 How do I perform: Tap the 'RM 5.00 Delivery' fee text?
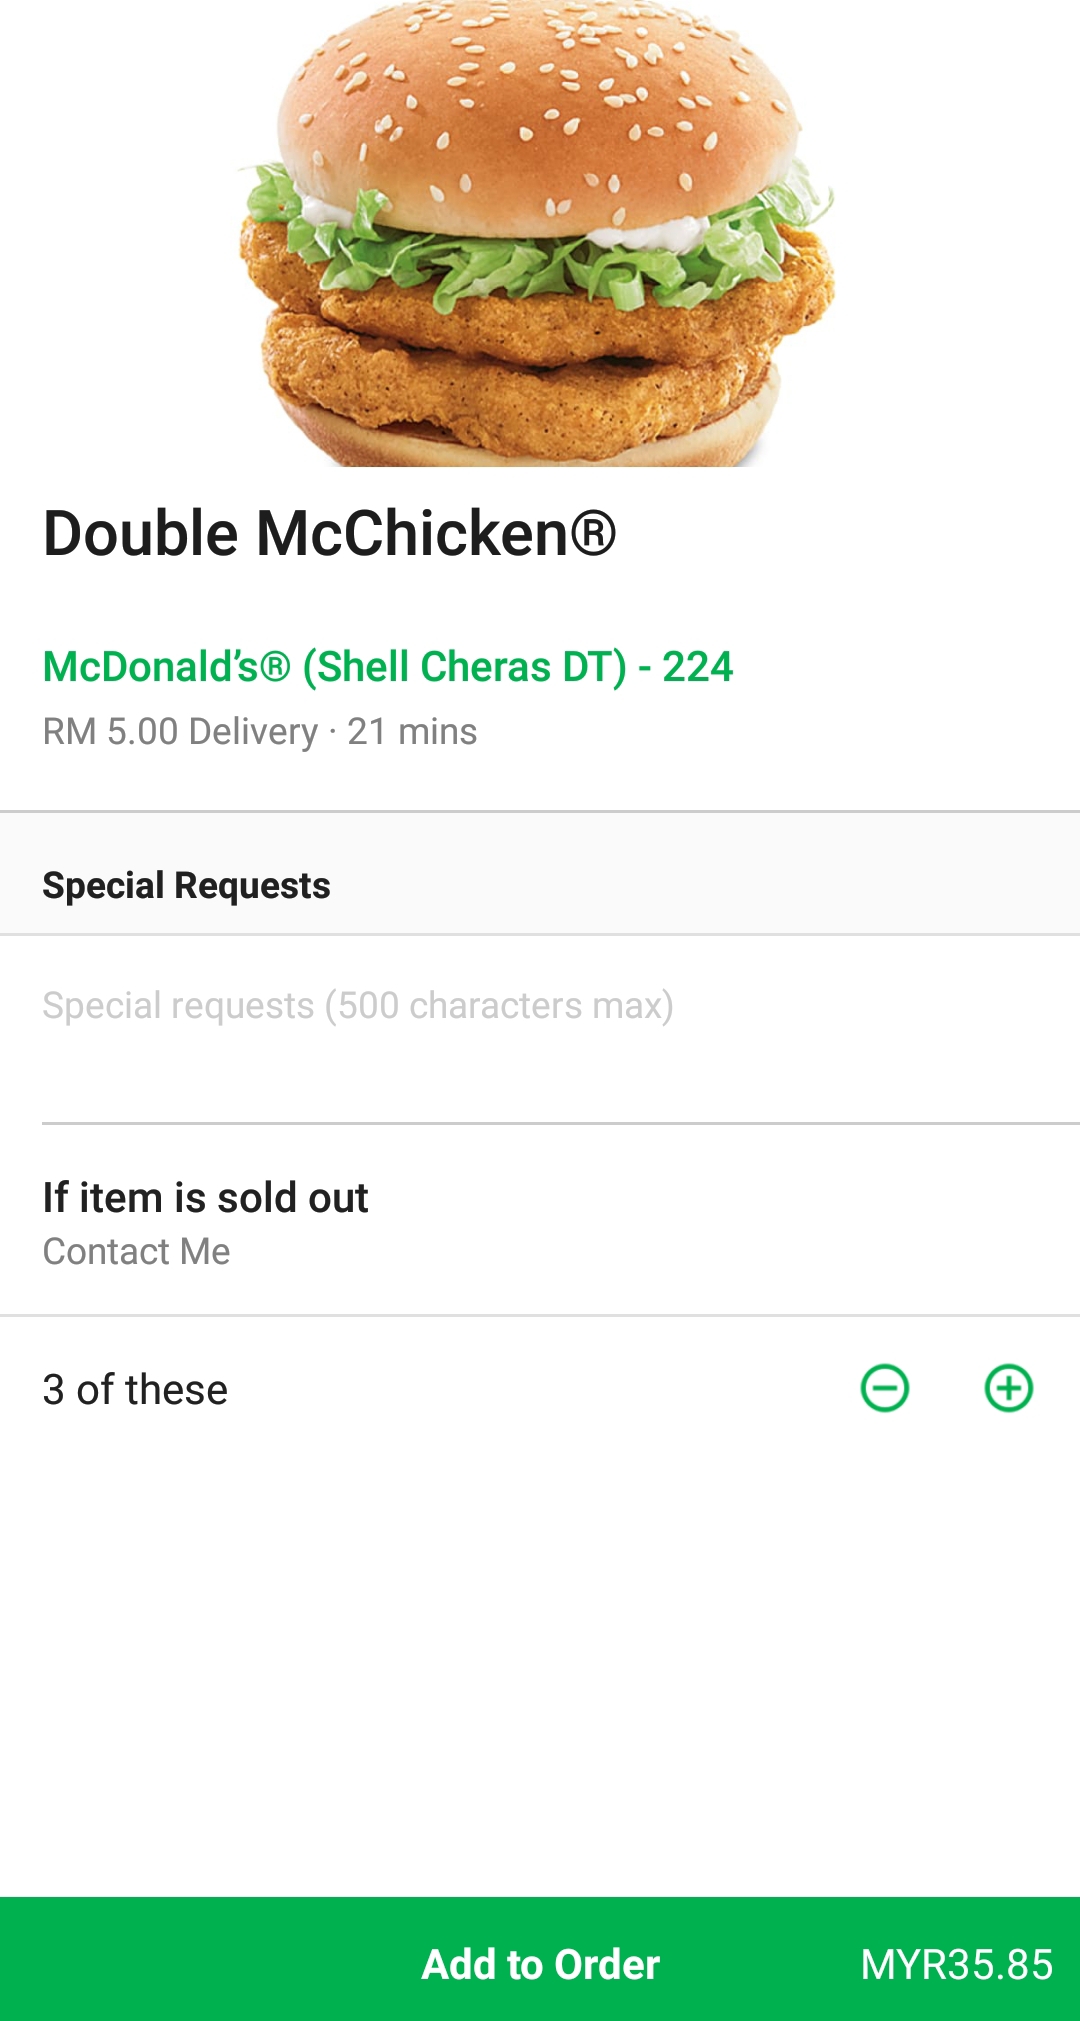(180, 732)
